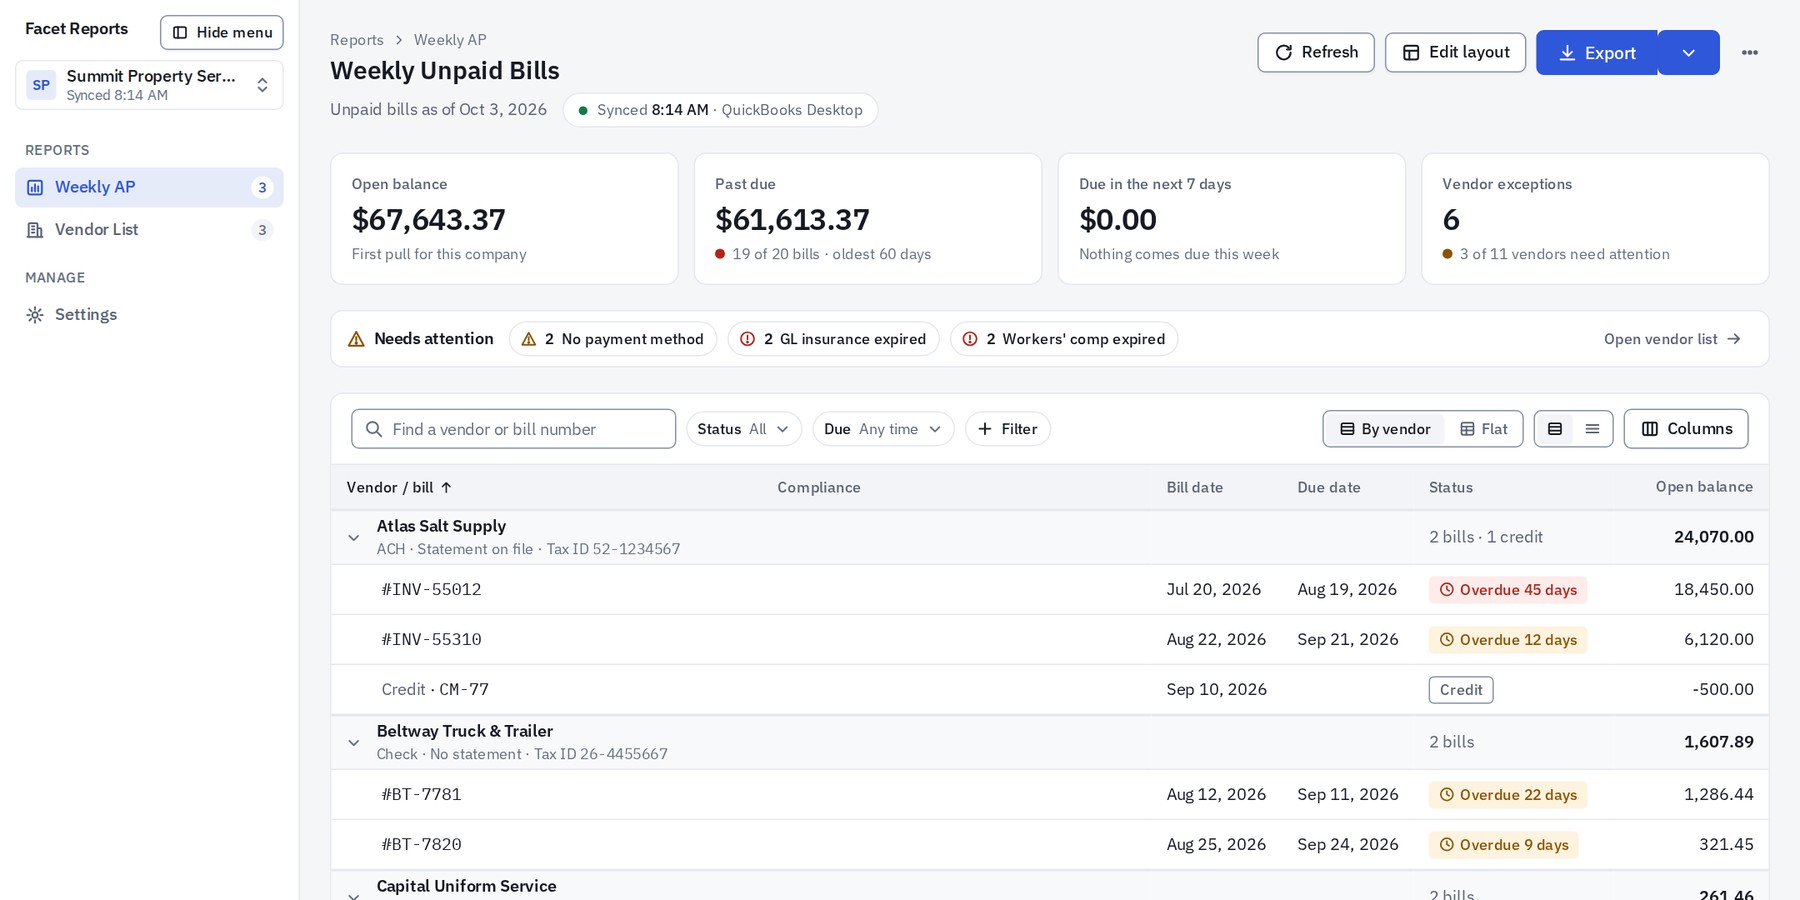
Task: Open the Summit Property company switcher
Action: pyautogui.click(x=149, y=85)
